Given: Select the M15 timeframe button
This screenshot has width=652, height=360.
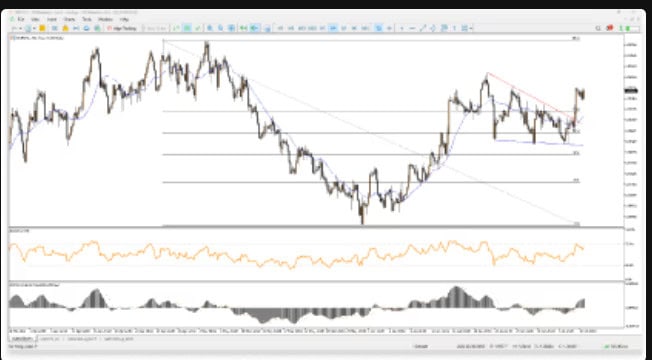Looking at the screenshot, I should pyautogui.click(x=302, y=28).
